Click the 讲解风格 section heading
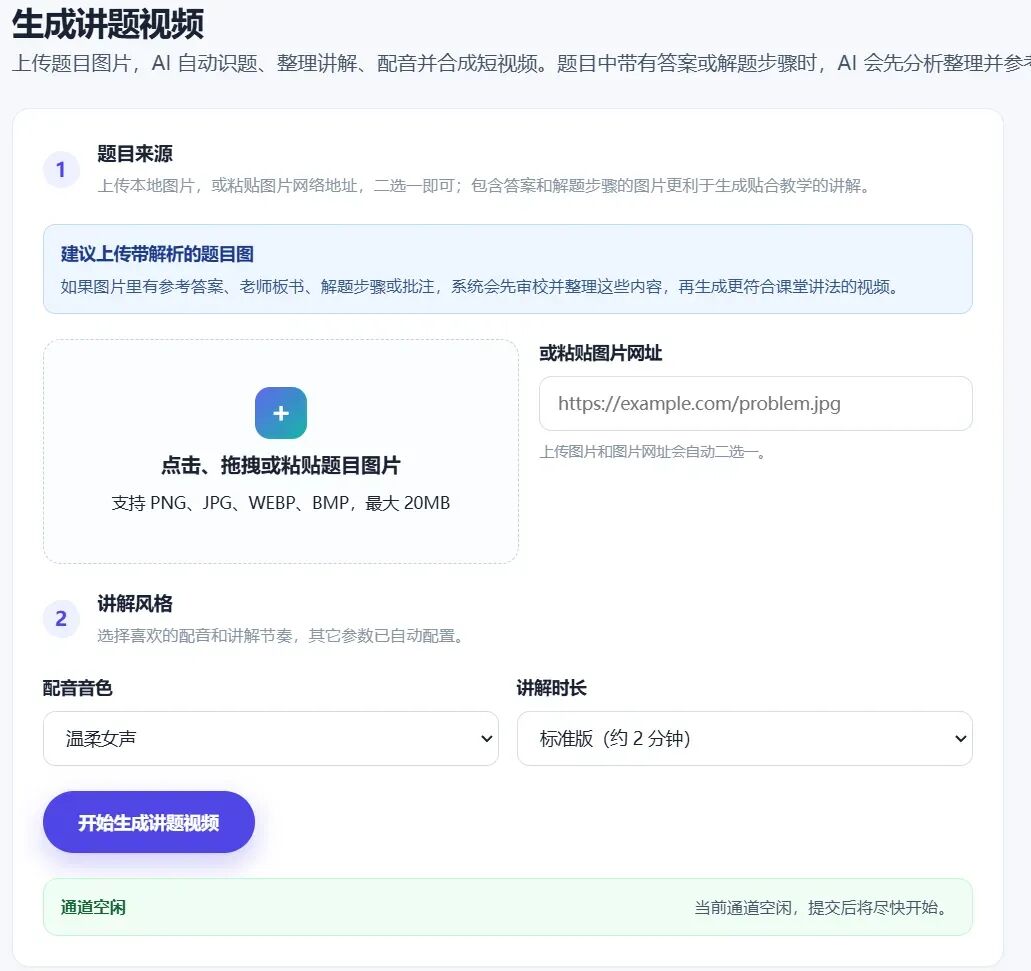The width and height of the screenshot is (1031, 971). point(135,604)
